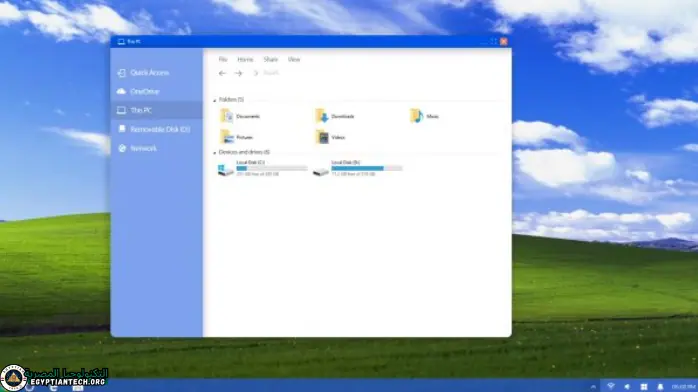The height and width of the screenshot is (392, 698).
Task: Open the File menu
Action: coord(223,59)
